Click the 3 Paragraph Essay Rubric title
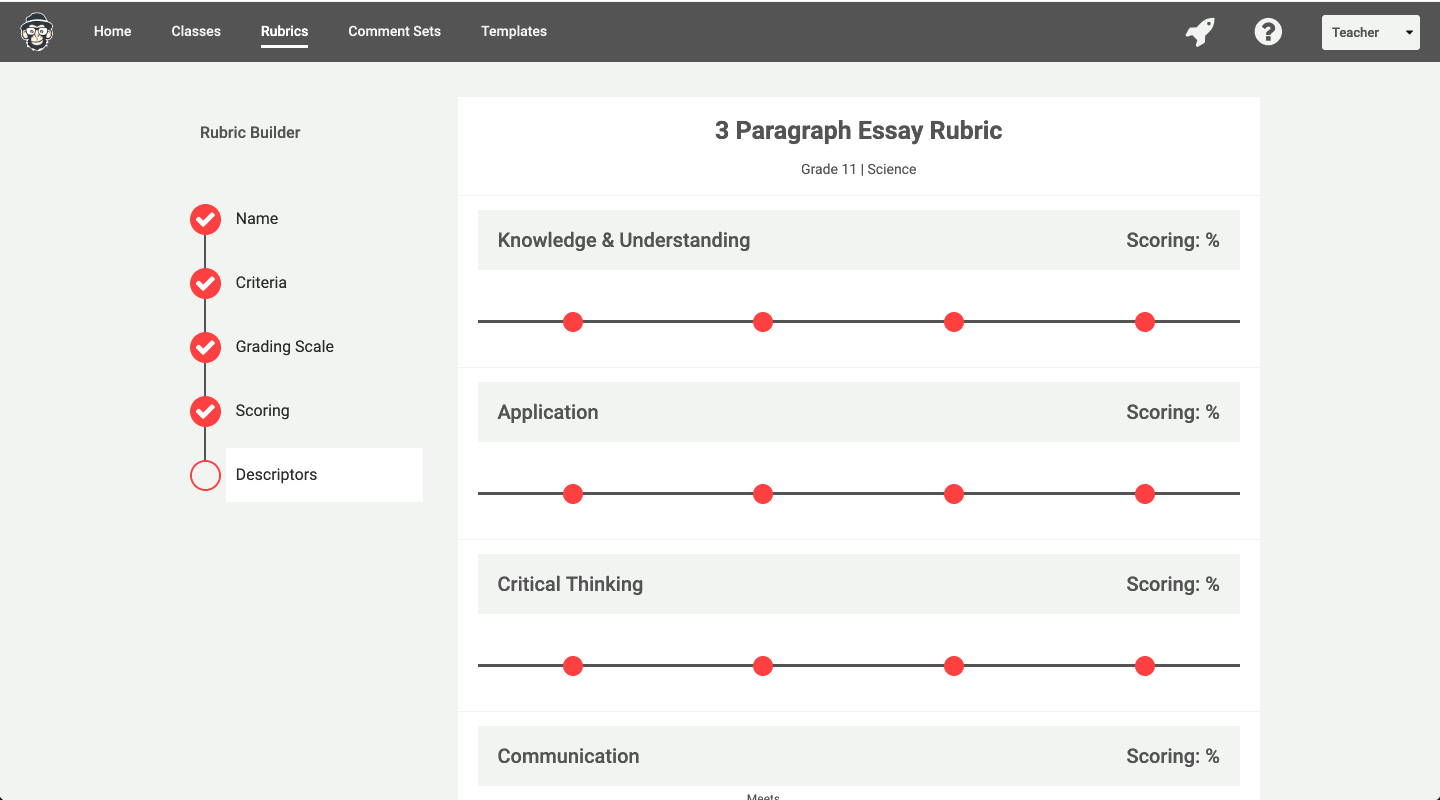 pyautogui.click(x=859, y=131)
